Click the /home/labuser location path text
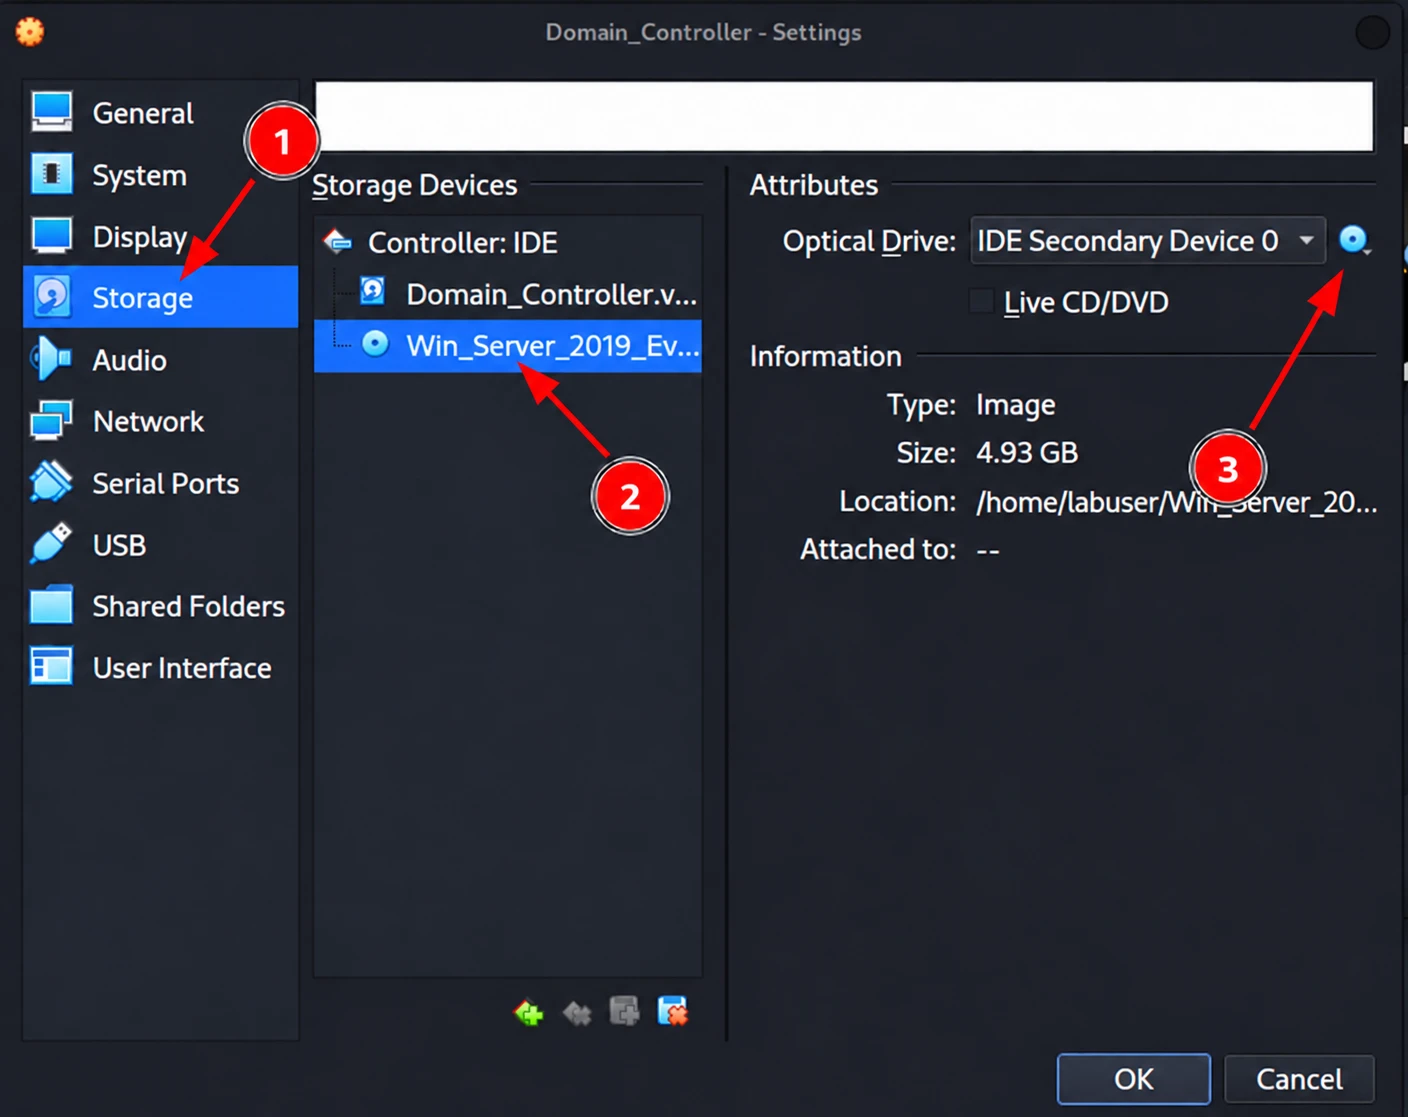Image resolution: width=1408 pixels, height=1117 pixels. click(x=1176, y=501)
